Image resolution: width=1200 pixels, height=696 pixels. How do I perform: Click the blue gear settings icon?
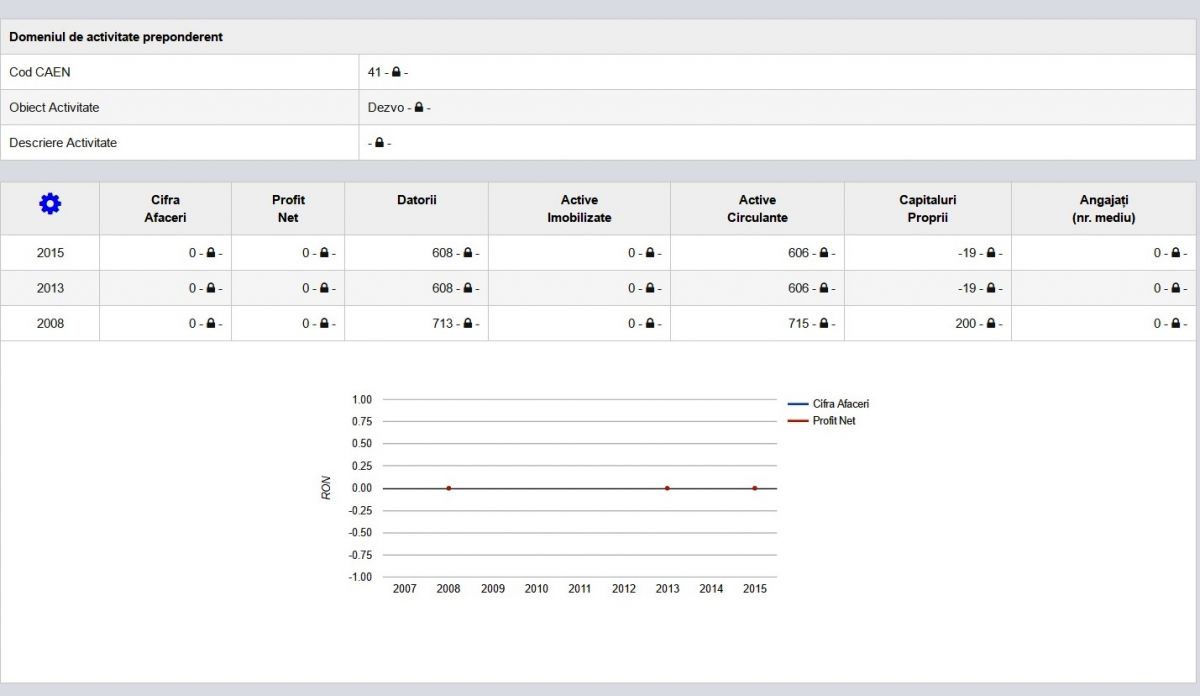point(50,204)
